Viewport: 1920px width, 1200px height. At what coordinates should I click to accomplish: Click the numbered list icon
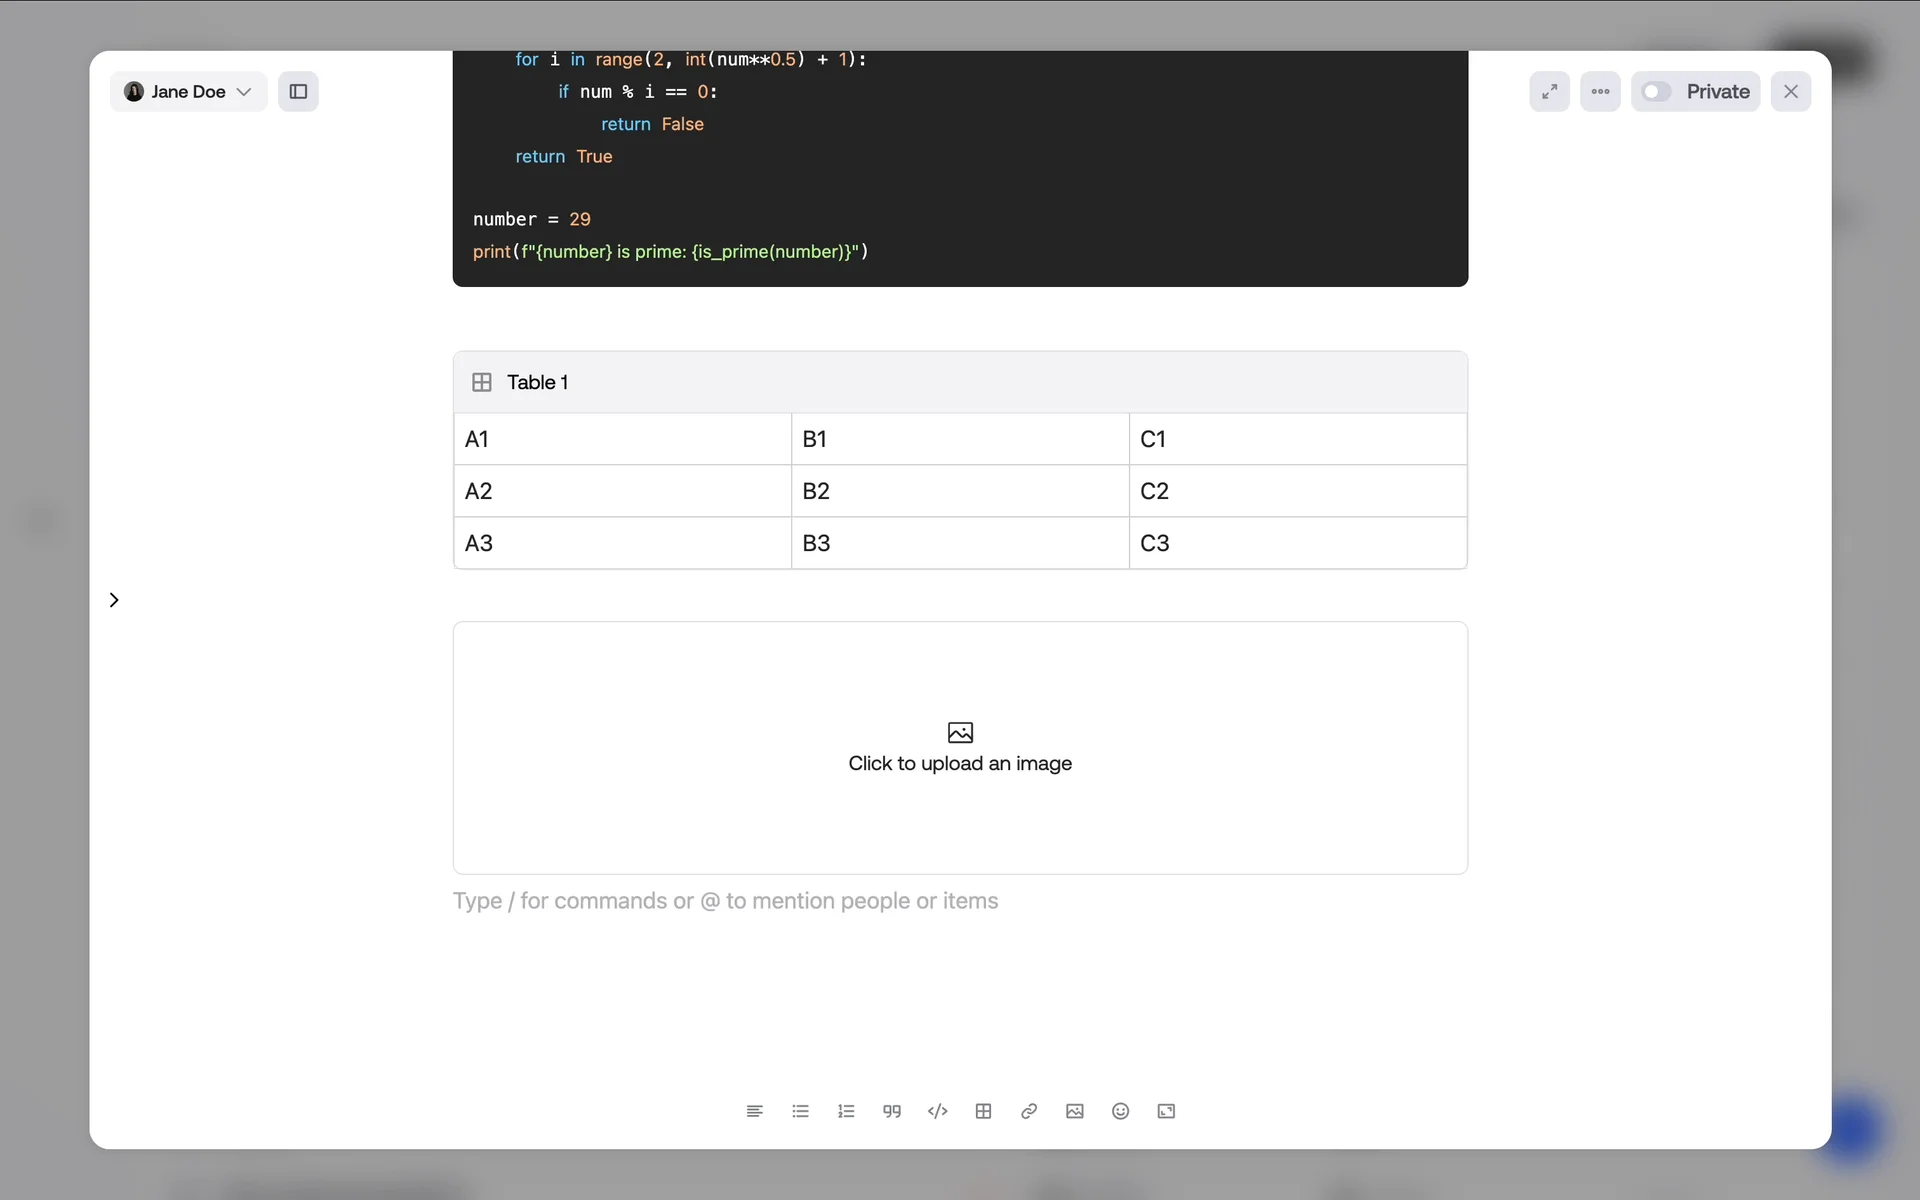click(x=846, y=1111)
